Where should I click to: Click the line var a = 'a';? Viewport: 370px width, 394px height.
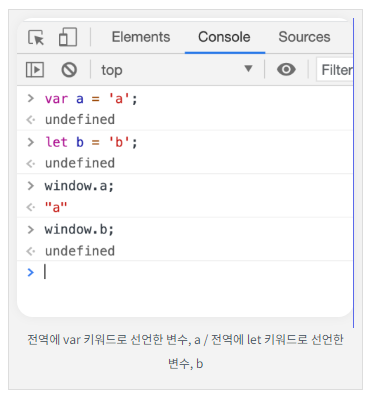tap(91, 99)
